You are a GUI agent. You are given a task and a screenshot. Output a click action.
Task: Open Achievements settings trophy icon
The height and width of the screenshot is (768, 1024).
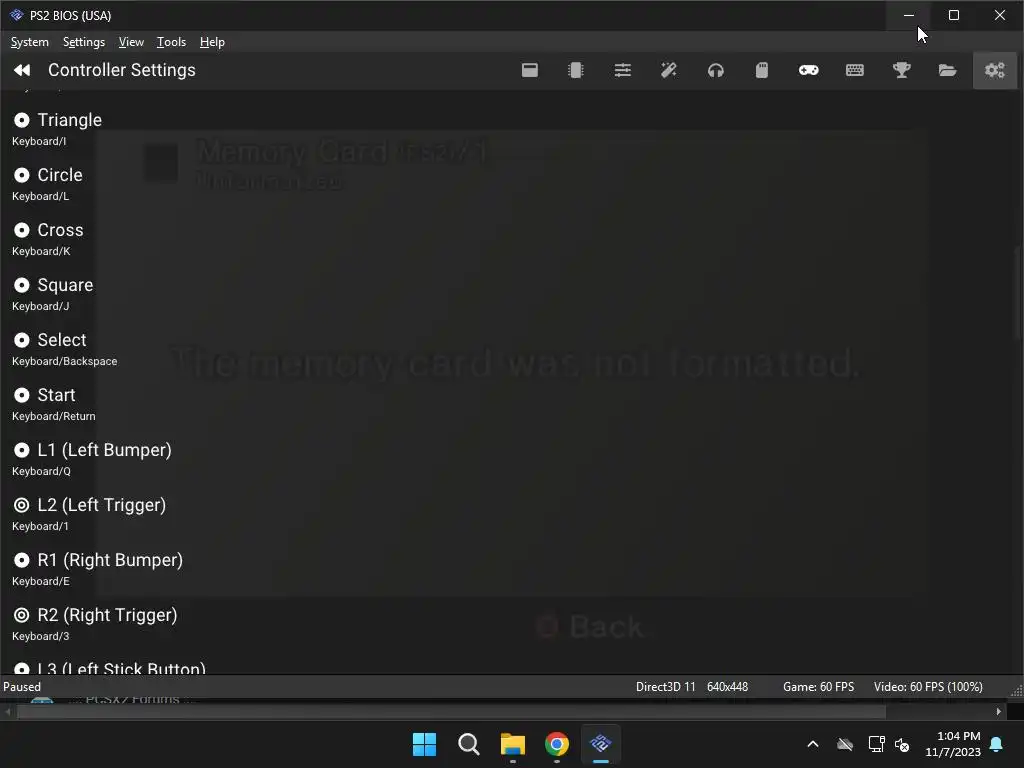point(902,70)
